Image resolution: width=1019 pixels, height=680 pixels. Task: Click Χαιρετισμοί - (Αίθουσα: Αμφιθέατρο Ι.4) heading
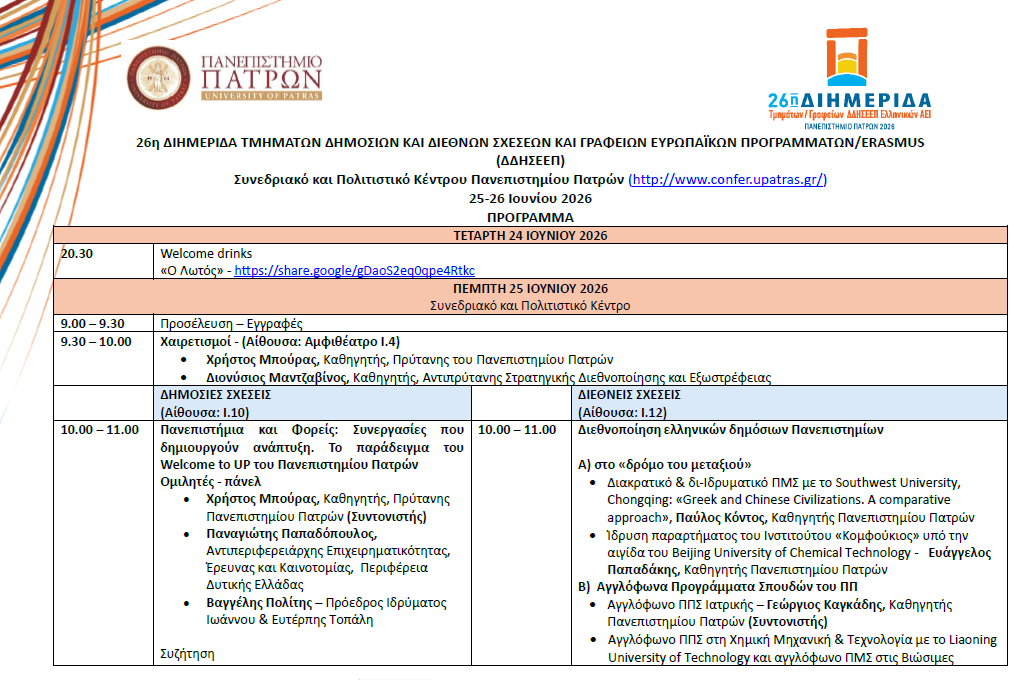tap(280, 341)
